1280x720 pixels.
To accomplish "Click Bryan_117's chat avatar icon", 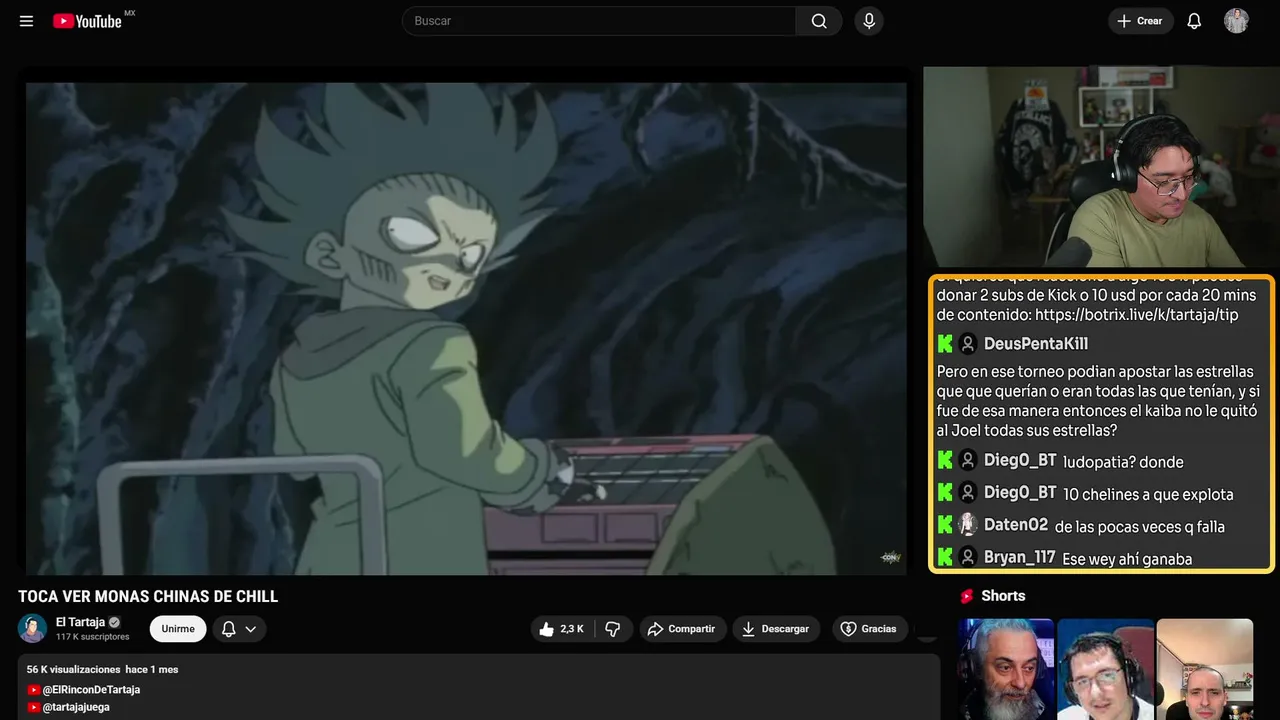I will [x=968, y=558].
